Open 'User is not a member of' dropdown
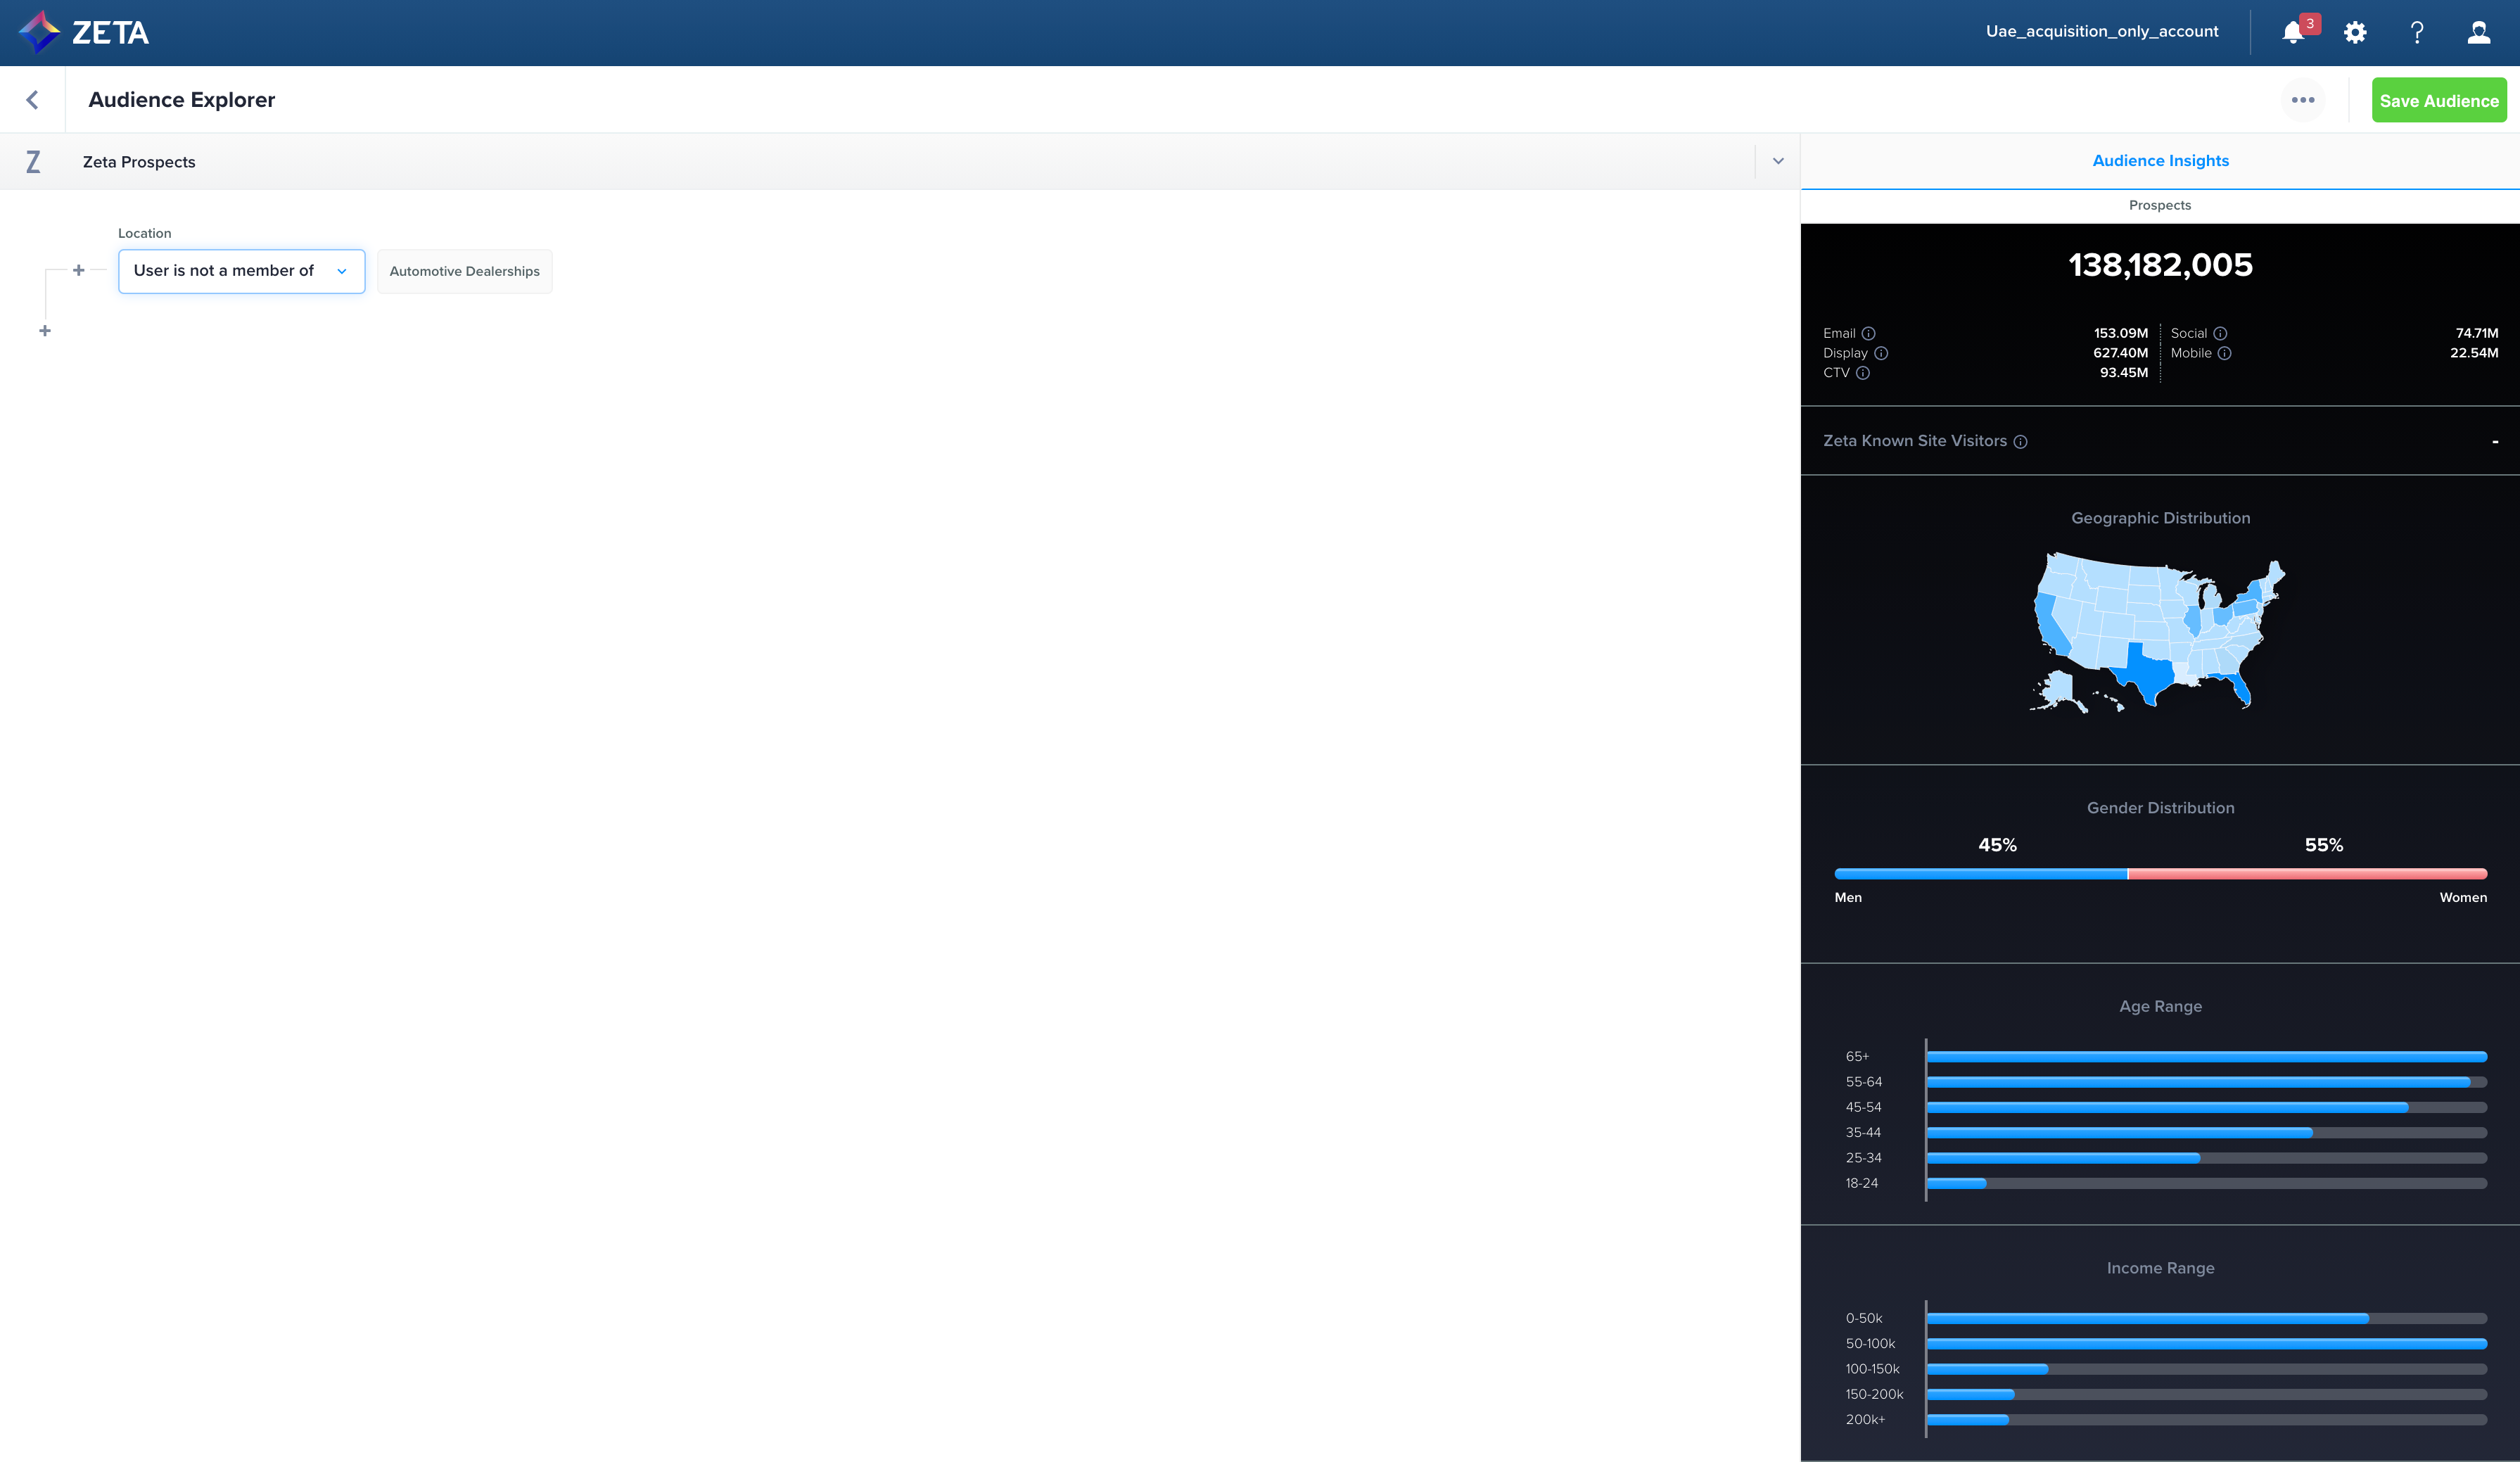Image resolution: width=2520 pixels, height=1462 pixels. point(241,271)
